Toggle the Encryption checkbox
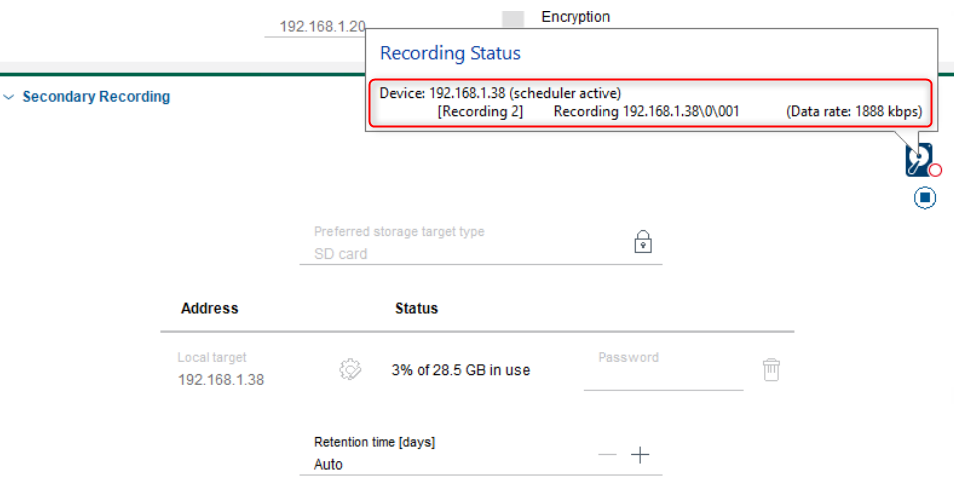The height and width of the screenshot is (484, 954). point(513,18)
